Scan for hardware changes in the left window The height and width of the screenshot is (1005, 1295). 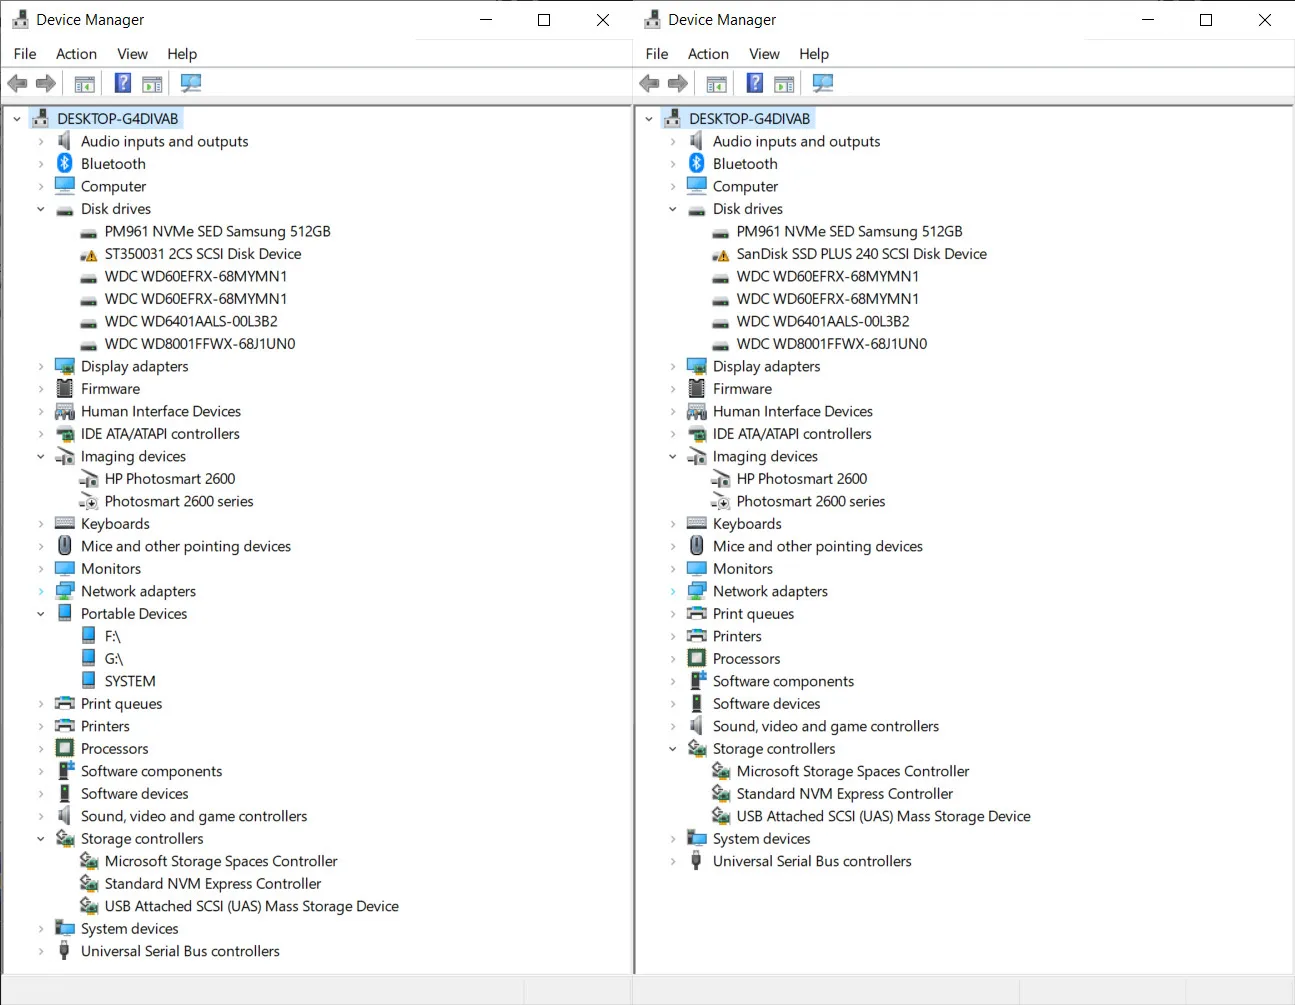click(x=191, y=84)
